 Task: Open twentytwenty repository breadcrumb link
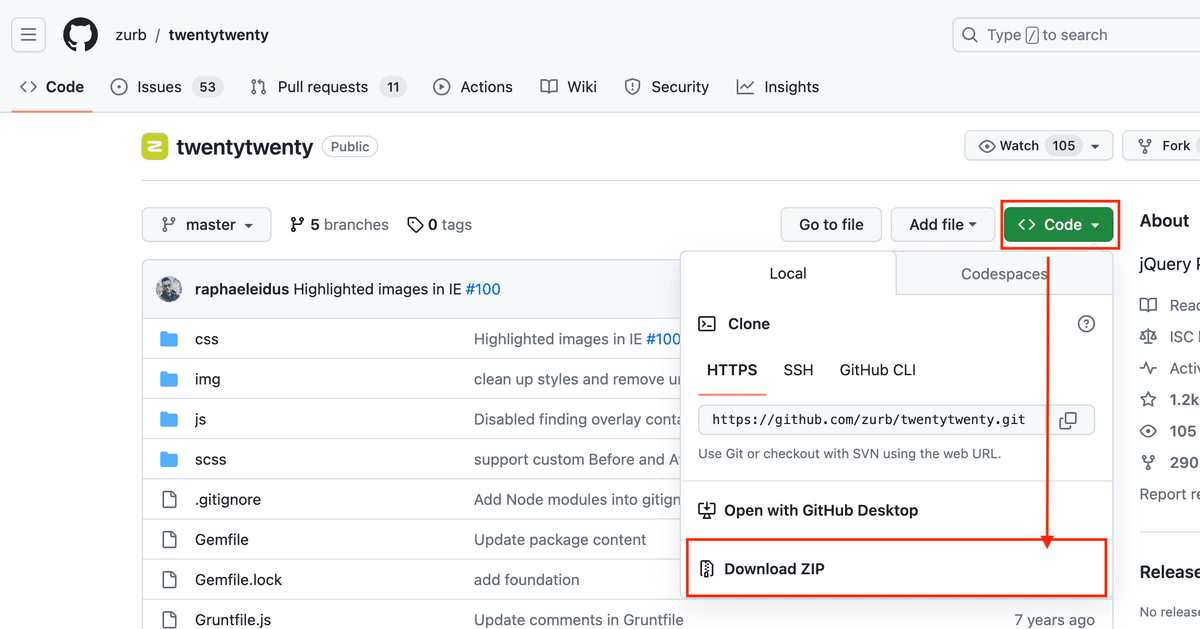(x=218, y=35)
